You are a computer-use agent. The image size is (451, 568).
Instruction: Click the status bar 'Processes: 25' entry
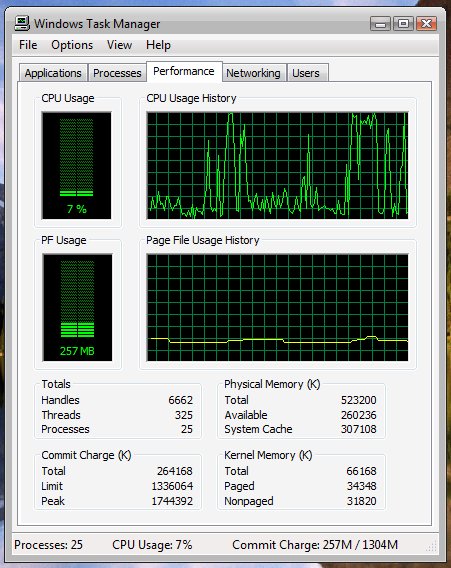point(48,544)
